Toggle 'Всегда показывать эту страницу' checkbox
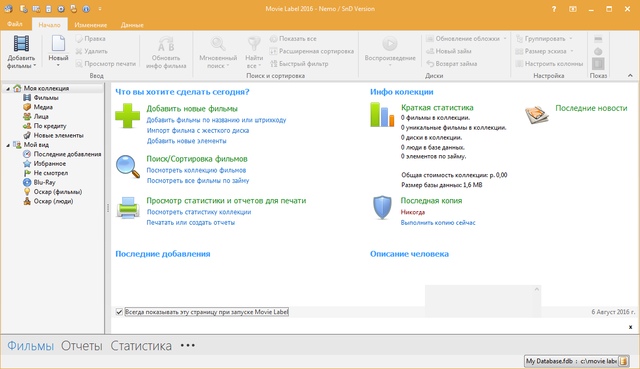This screenshot has height=369, width=640. pos(119,312)
